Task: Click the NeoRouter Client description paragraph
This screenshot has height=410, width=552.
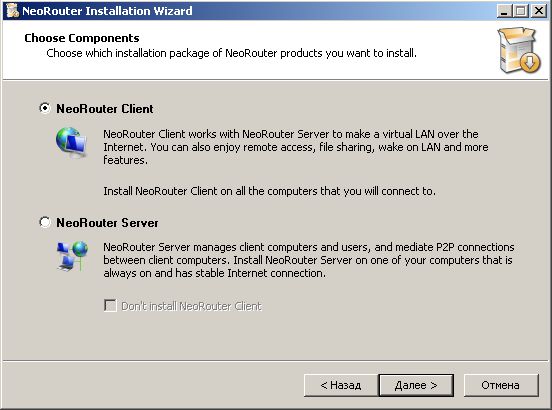Action: pos(296,147)
